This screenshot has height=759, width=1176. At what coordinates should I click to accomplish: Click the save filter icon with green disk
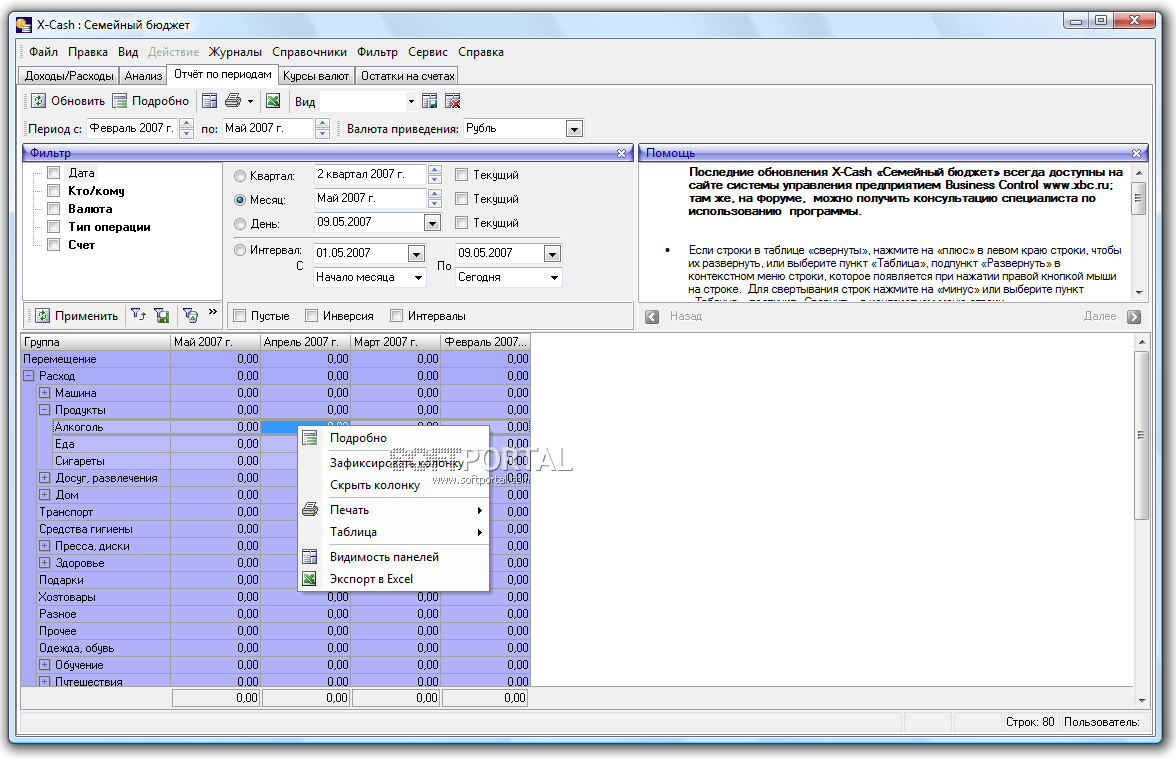161,316
